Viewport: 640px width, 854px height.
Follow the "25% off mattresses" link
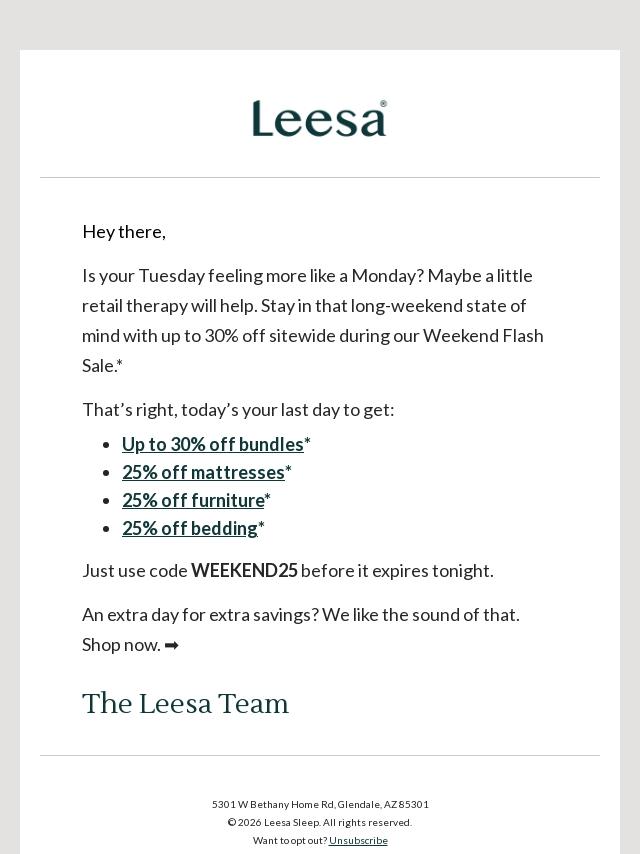203,472
